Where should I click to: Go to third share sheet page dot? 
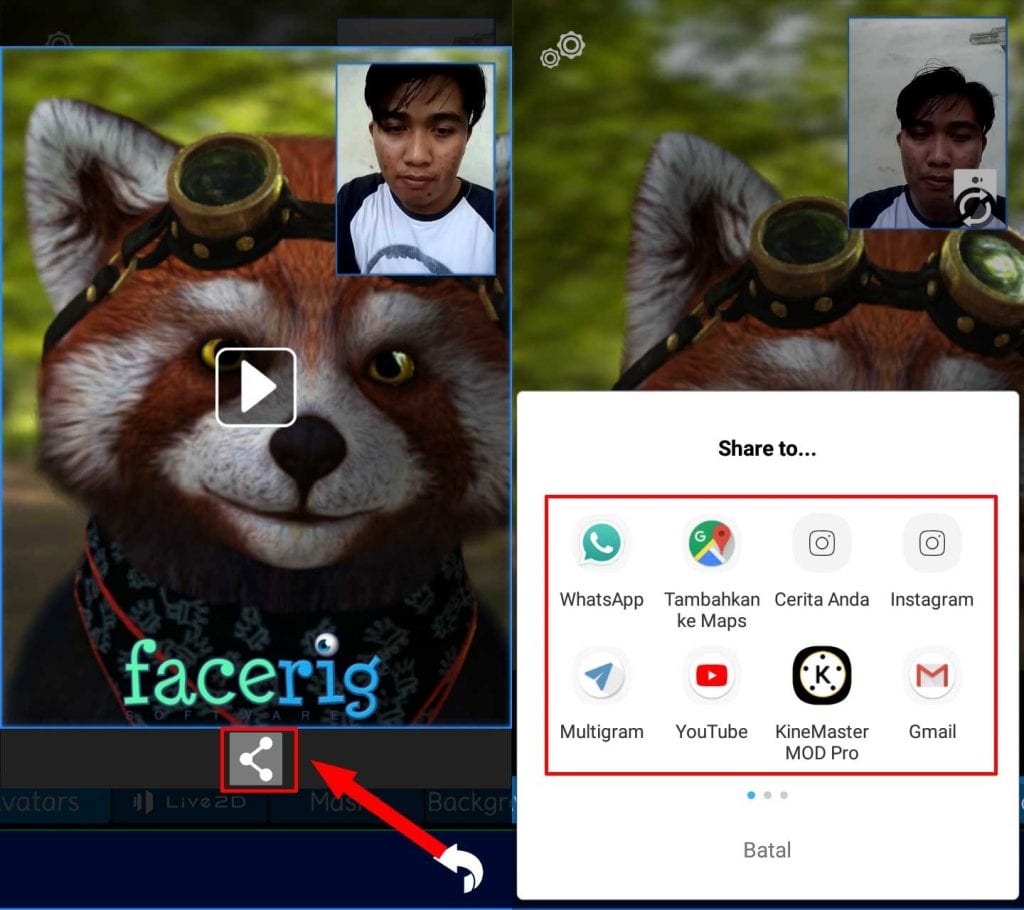pyautogui.click(x=784, y=795)
